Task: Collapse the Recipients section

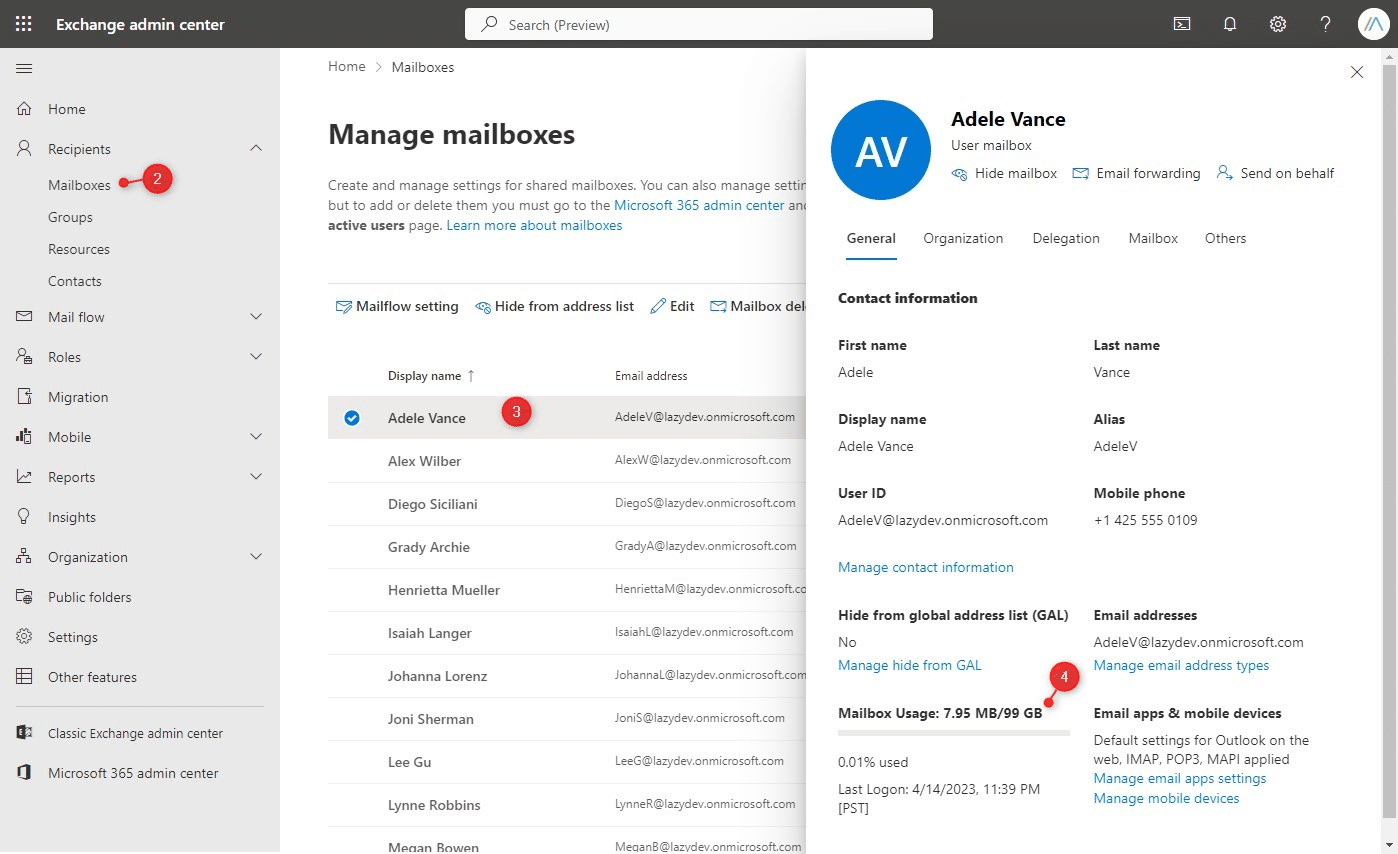Action: 256,148
